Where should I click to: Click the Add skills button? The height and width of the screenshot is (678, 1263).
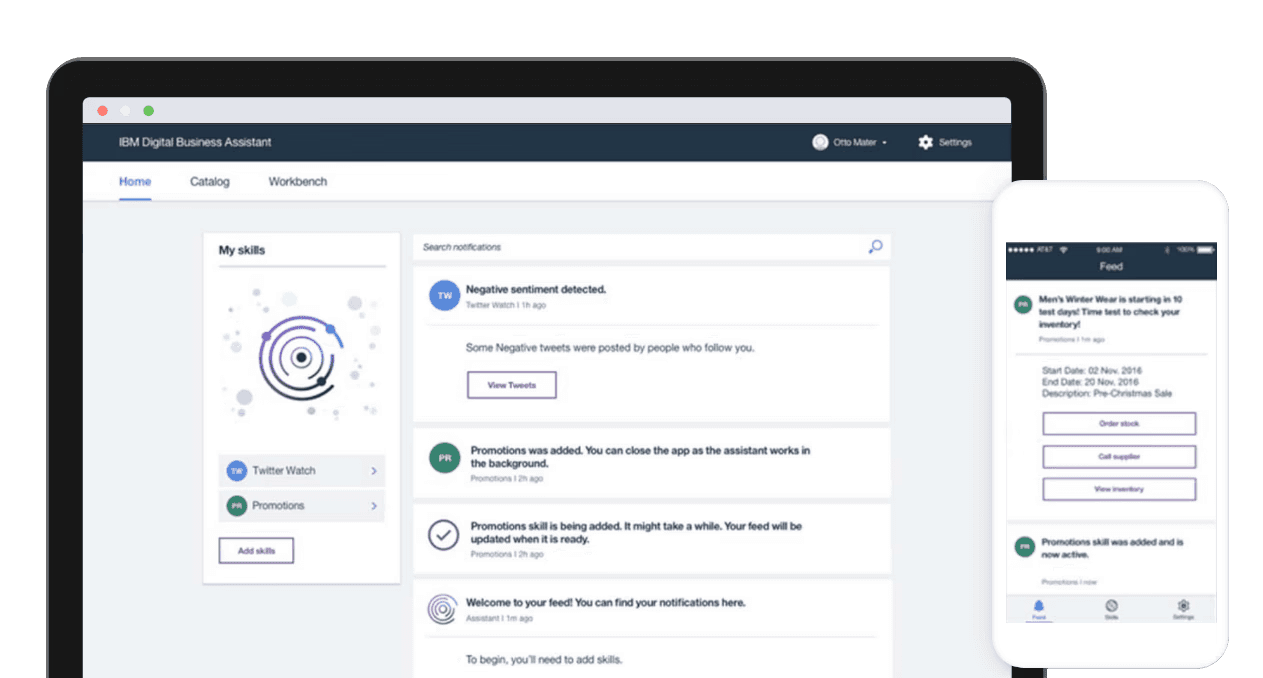[x=256, y=551]
